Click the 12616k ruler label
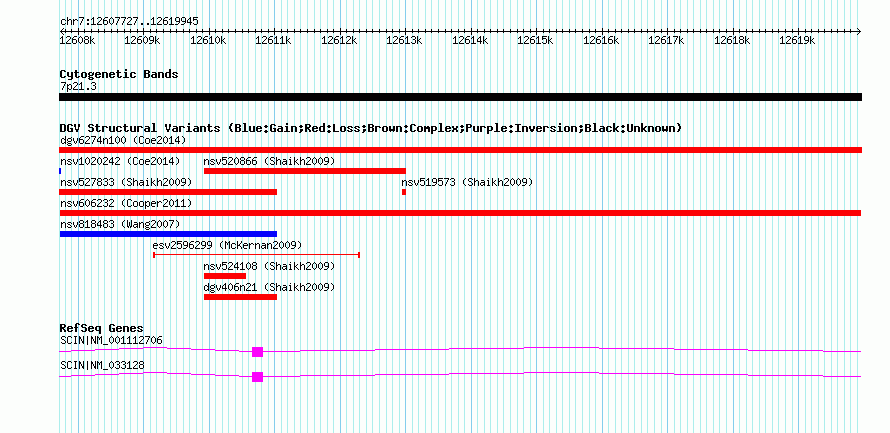 pyautogui.click(x=601, y=40)
